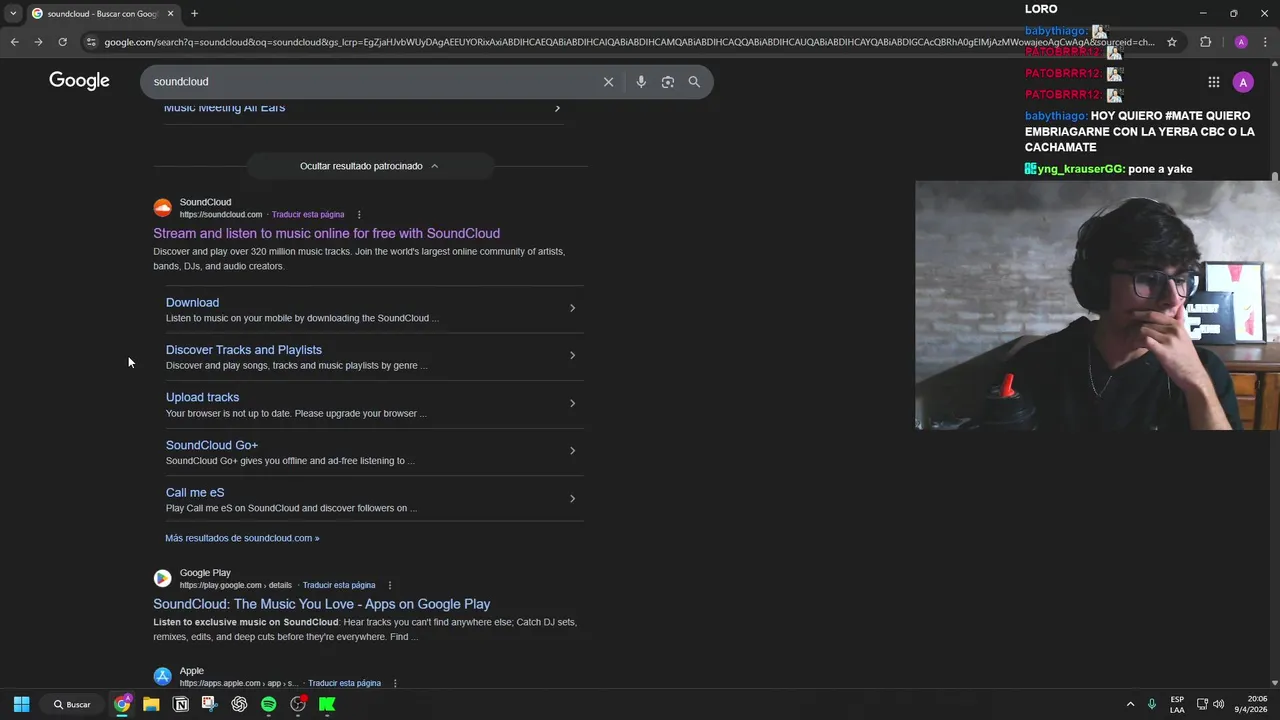Open the microphone tray icon
This screenshot has width=1280, height=720.
tap(1152, 704)
